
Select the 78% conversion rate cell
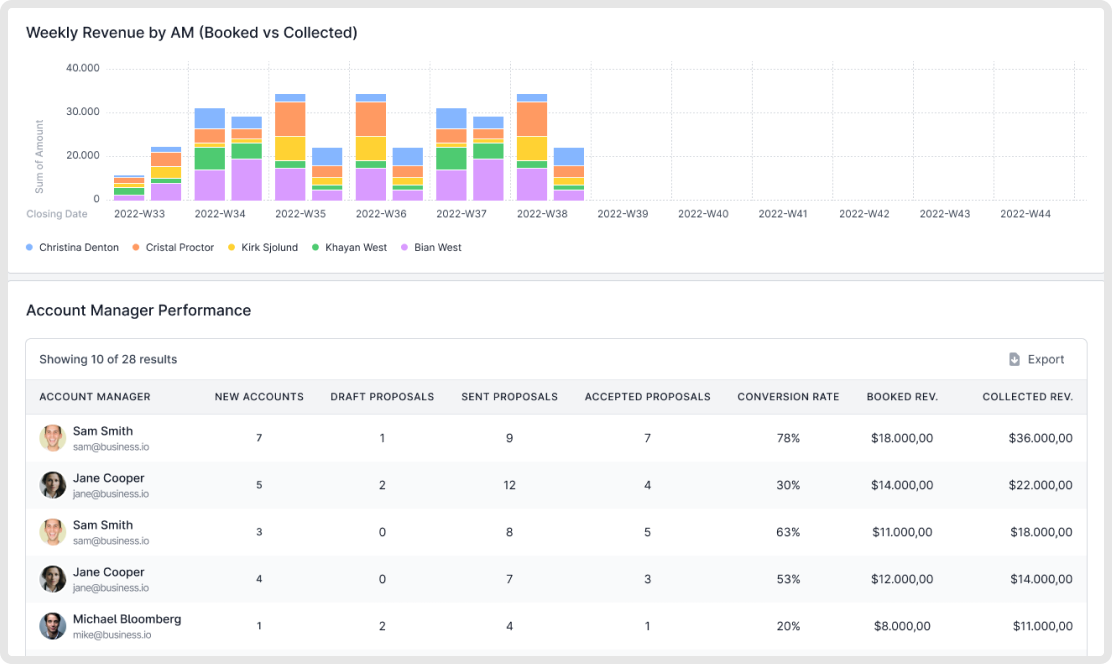788,438
